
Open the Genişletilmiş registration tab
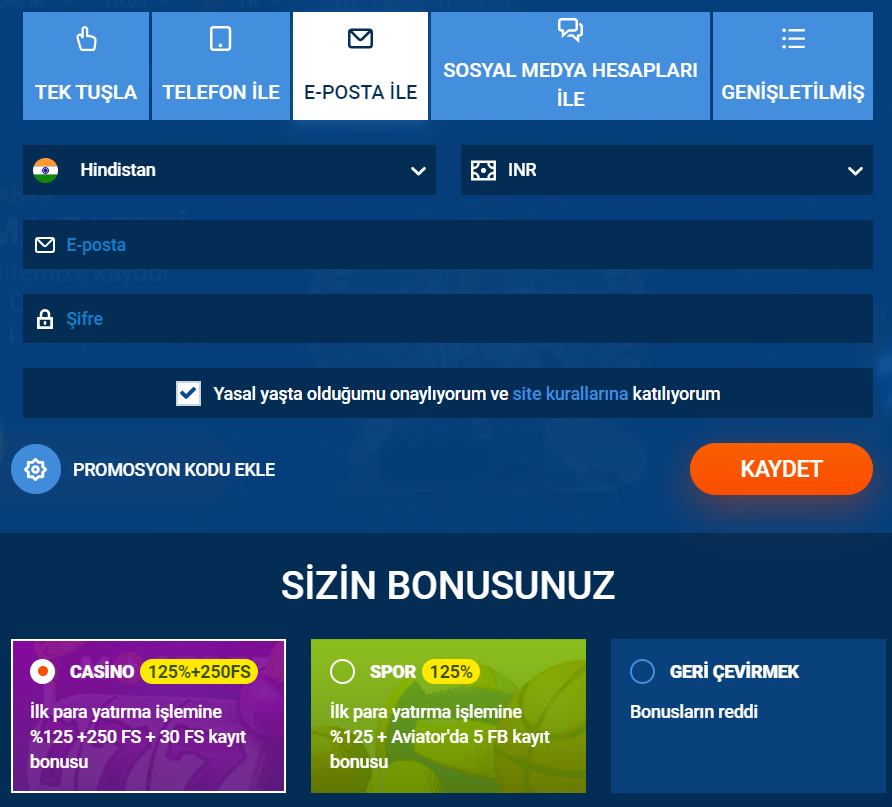[792, 66]
